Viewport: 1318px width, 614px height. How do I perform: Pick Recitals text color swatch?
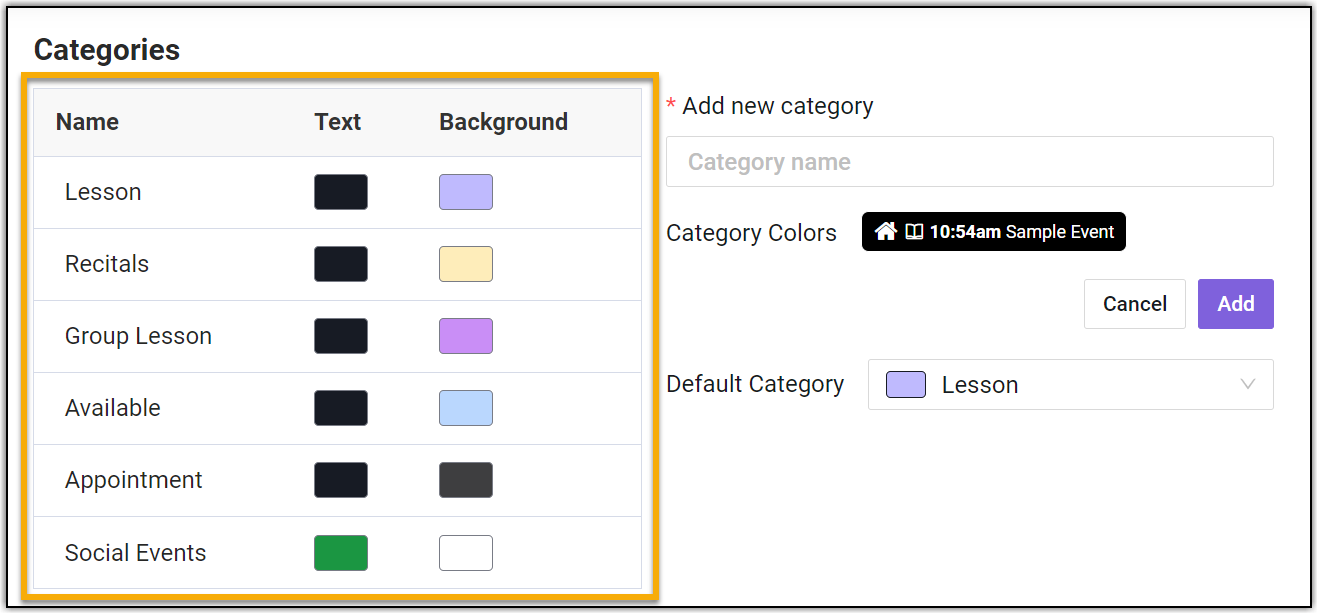[341, 264]
